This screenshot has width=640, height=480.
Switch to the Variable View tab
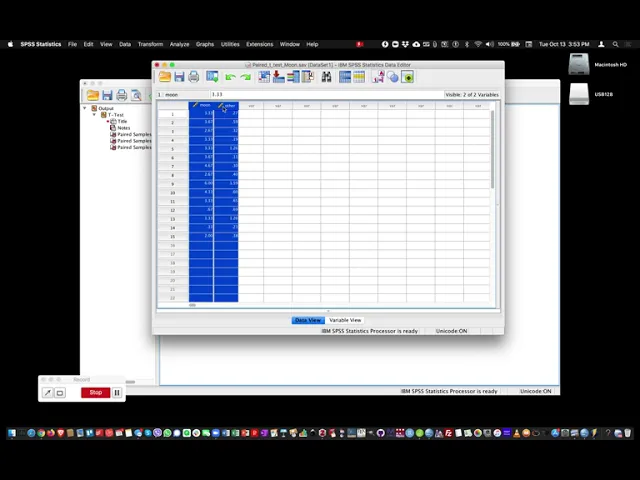[345, 320]
